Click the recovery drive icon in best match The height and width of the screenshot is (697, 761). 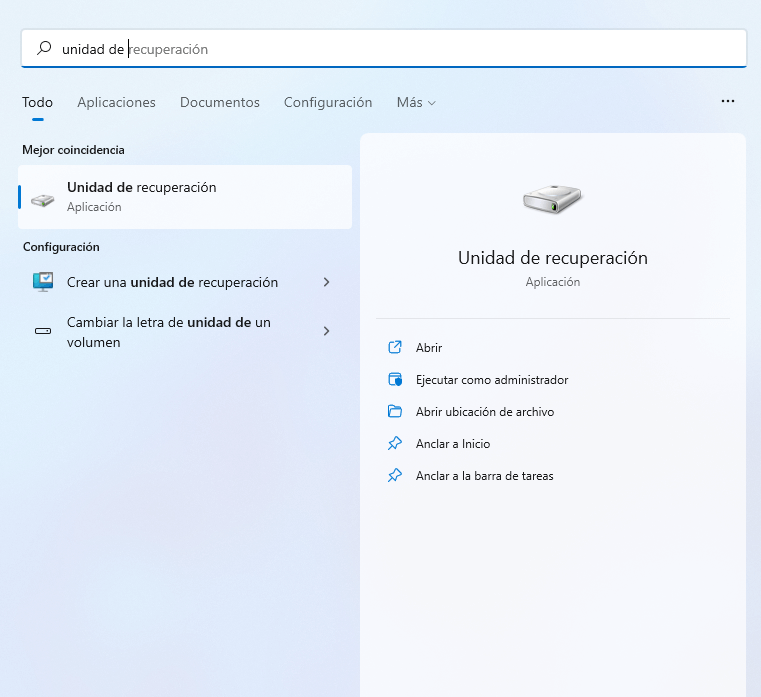pos(43,198)
